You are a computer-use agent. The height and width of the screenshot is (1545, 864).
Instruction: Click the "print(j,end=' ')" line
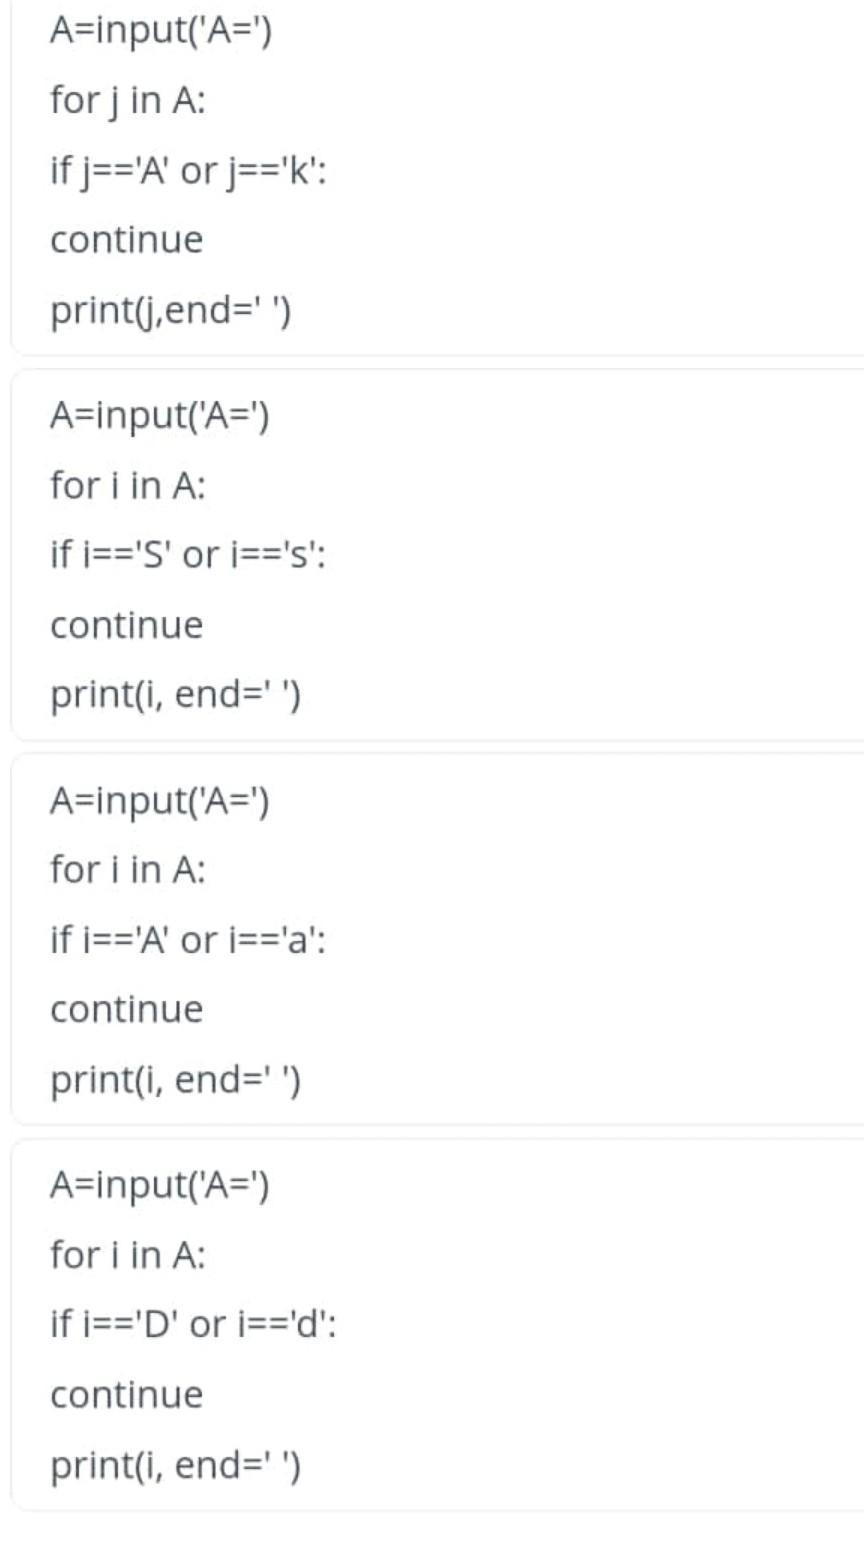171,311
